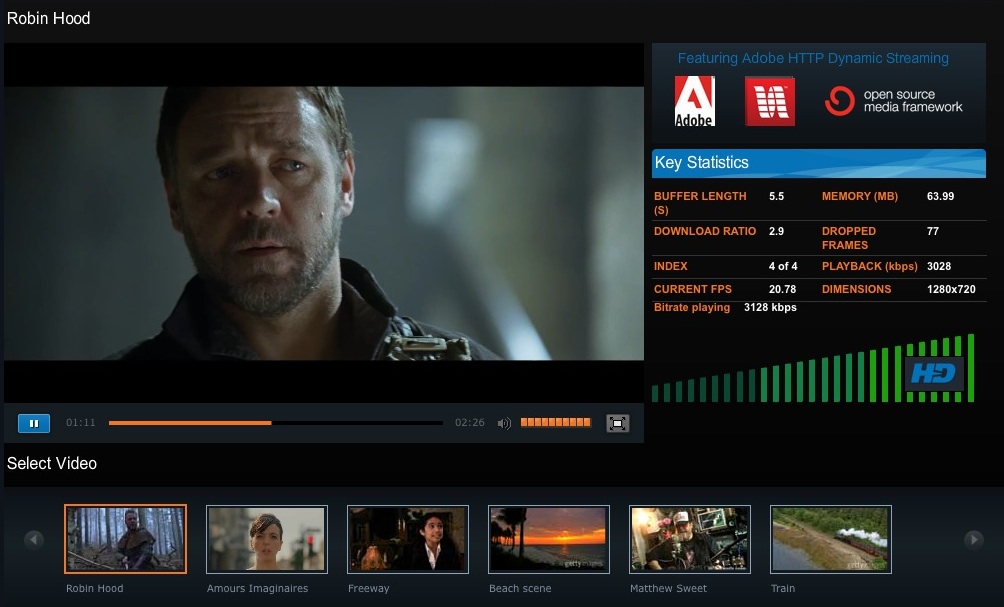Click the Key Statistics header
The image size is (1004, 607).
coord(819,163)
